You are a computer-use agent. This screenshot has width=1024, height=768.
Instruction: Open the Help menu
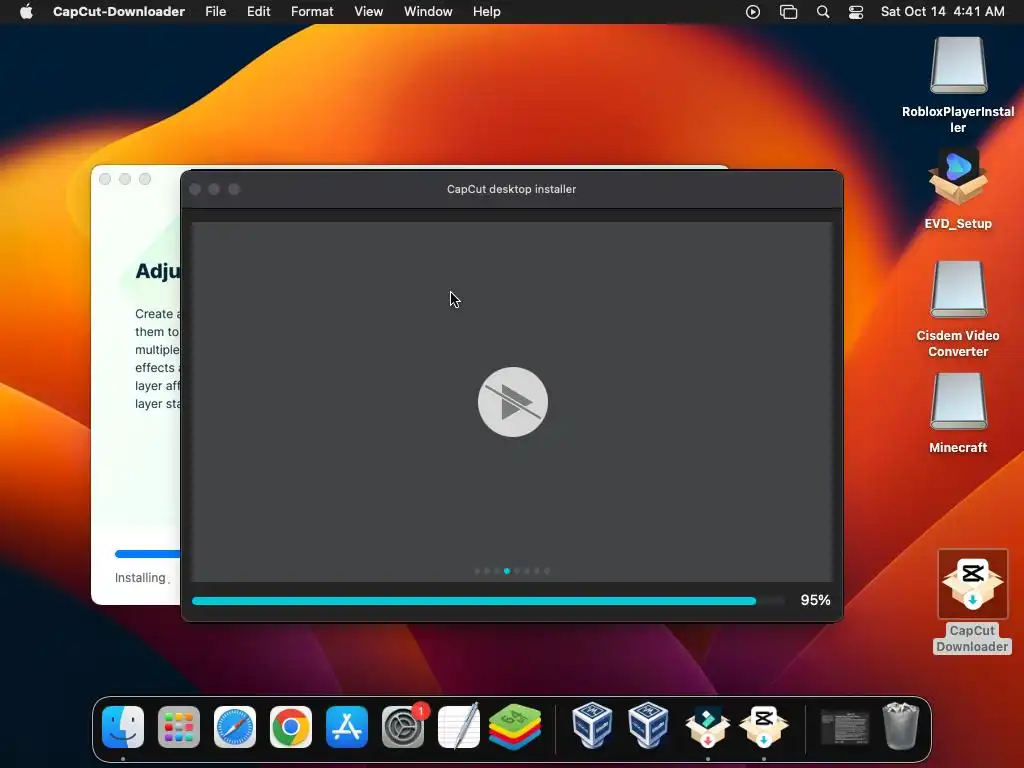tap(487, 12)
